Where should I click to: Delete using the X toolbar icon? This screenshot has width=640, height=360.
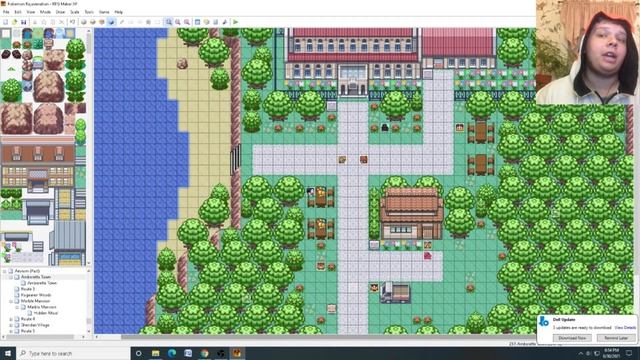62,22
